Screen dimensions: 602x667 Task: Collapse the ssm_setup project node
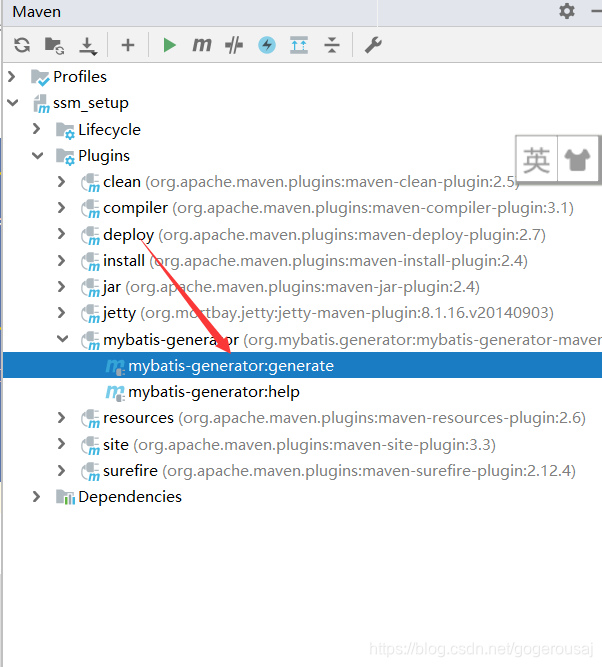13,103
